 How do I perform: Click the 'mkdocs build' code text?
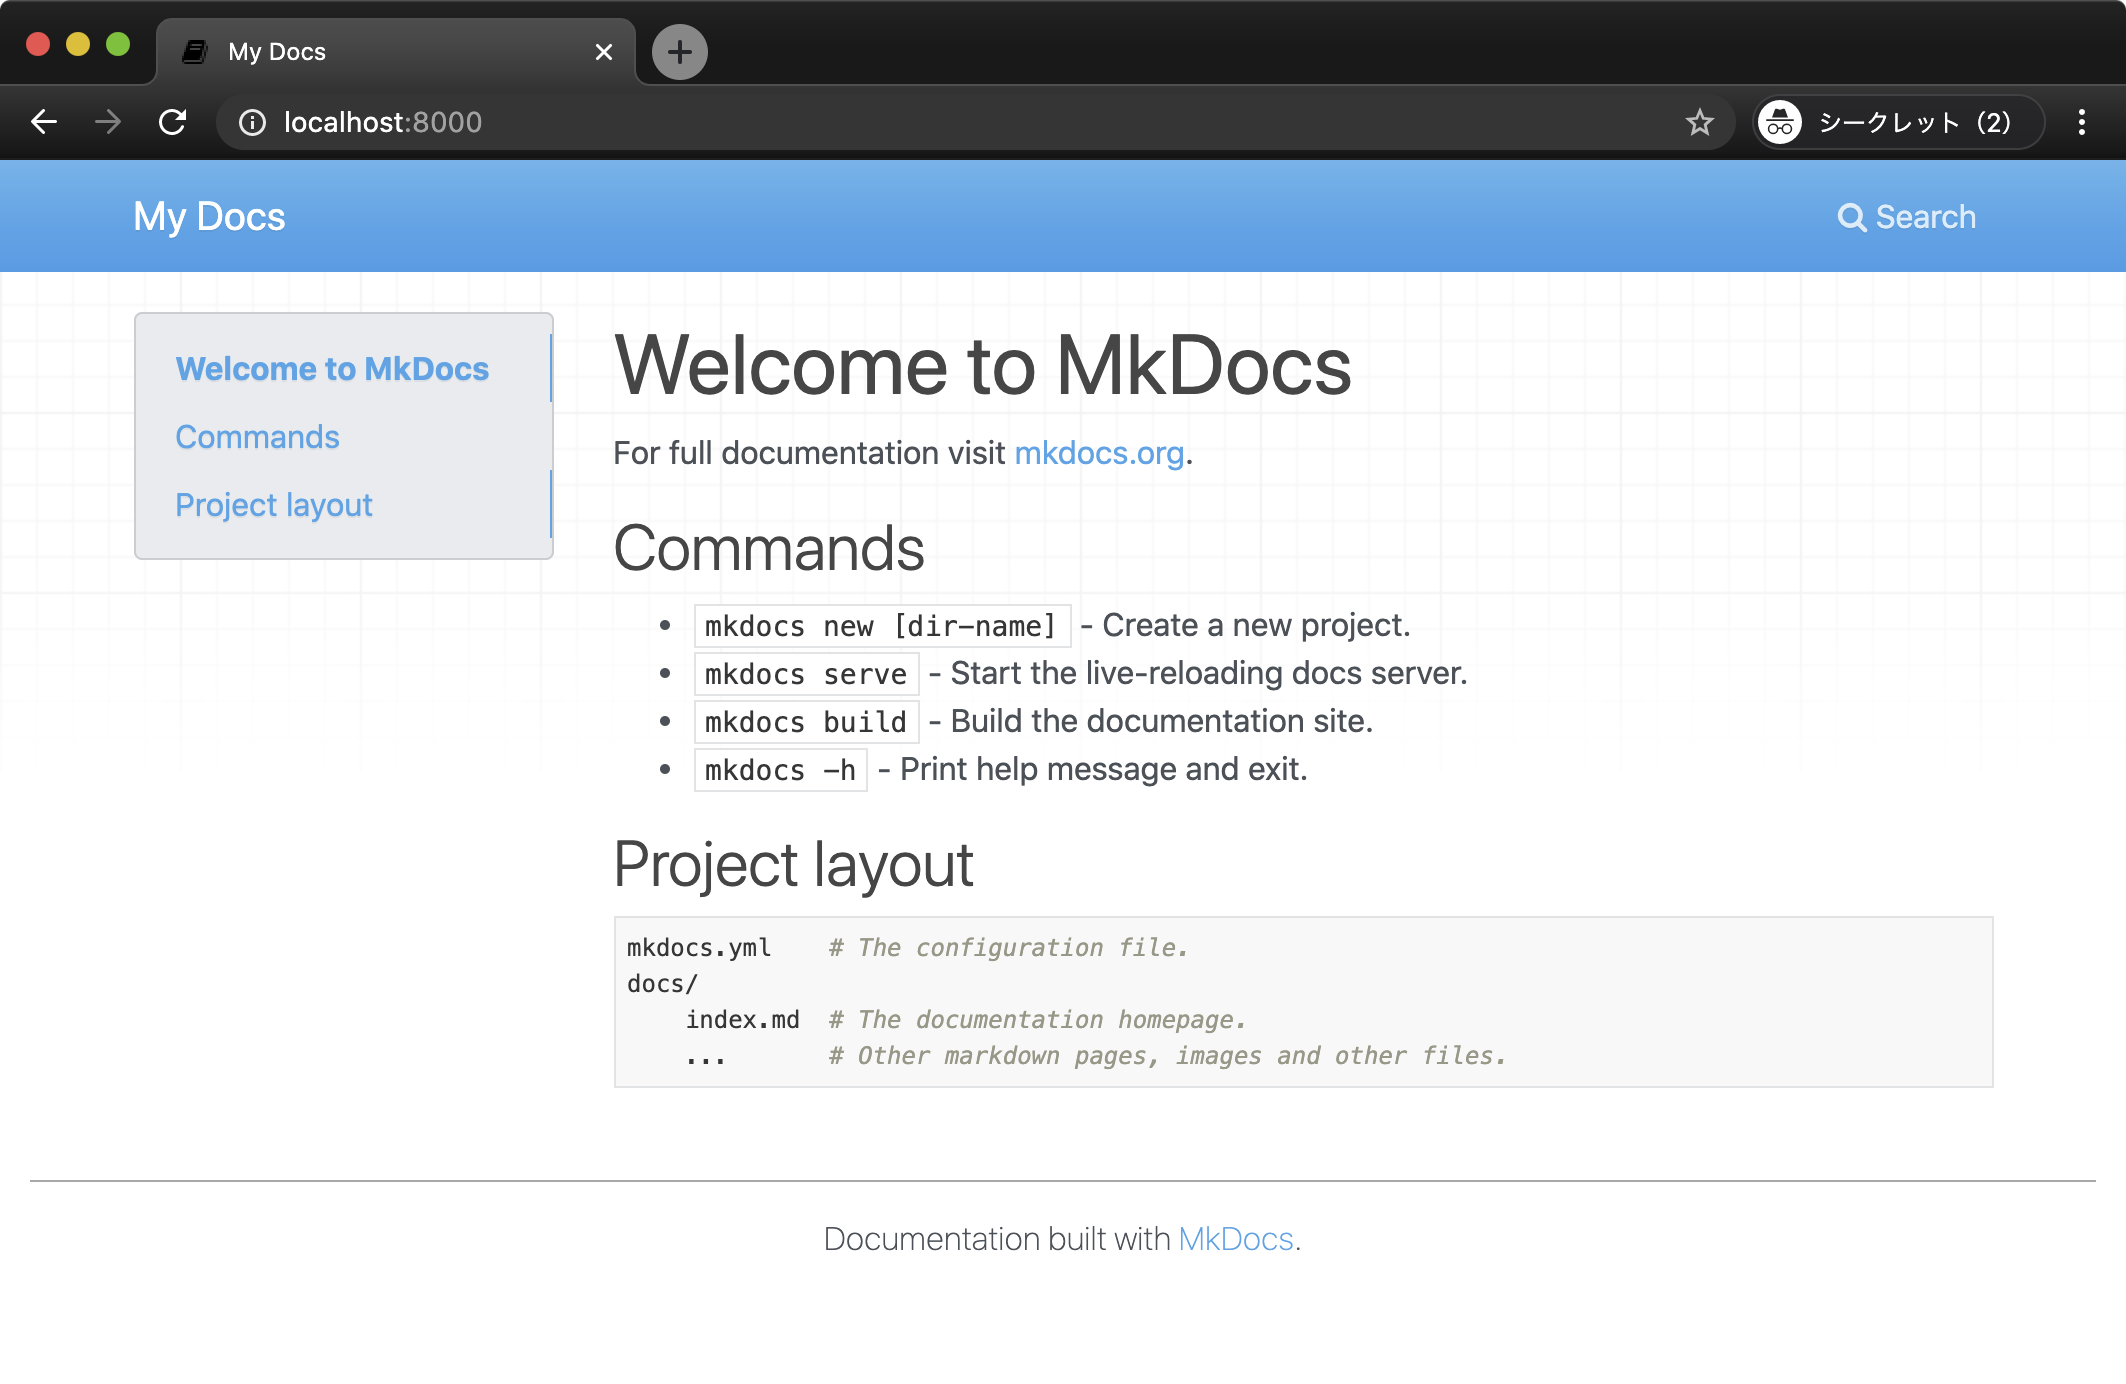(806, 722)
